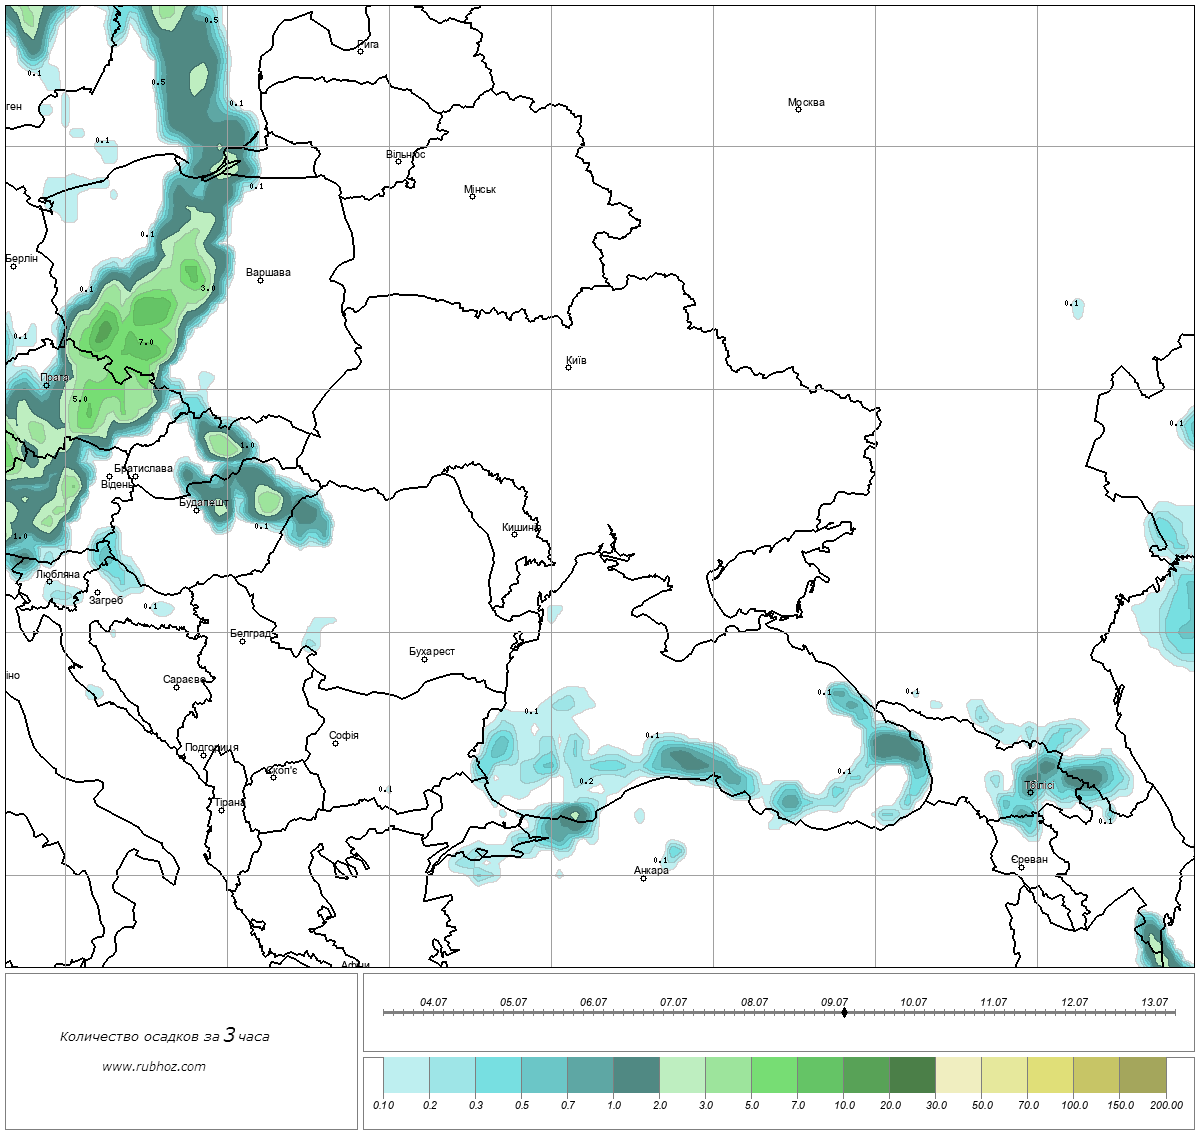Viewport: 1200px width, 1135px height.
Task: Open the www.rubhoz.com link
Action: tap(154, 1066)
